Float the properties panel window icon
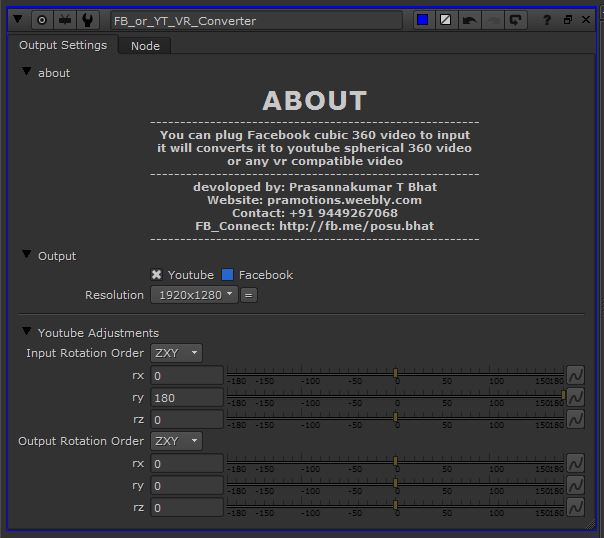 click(x=568, y=20)
